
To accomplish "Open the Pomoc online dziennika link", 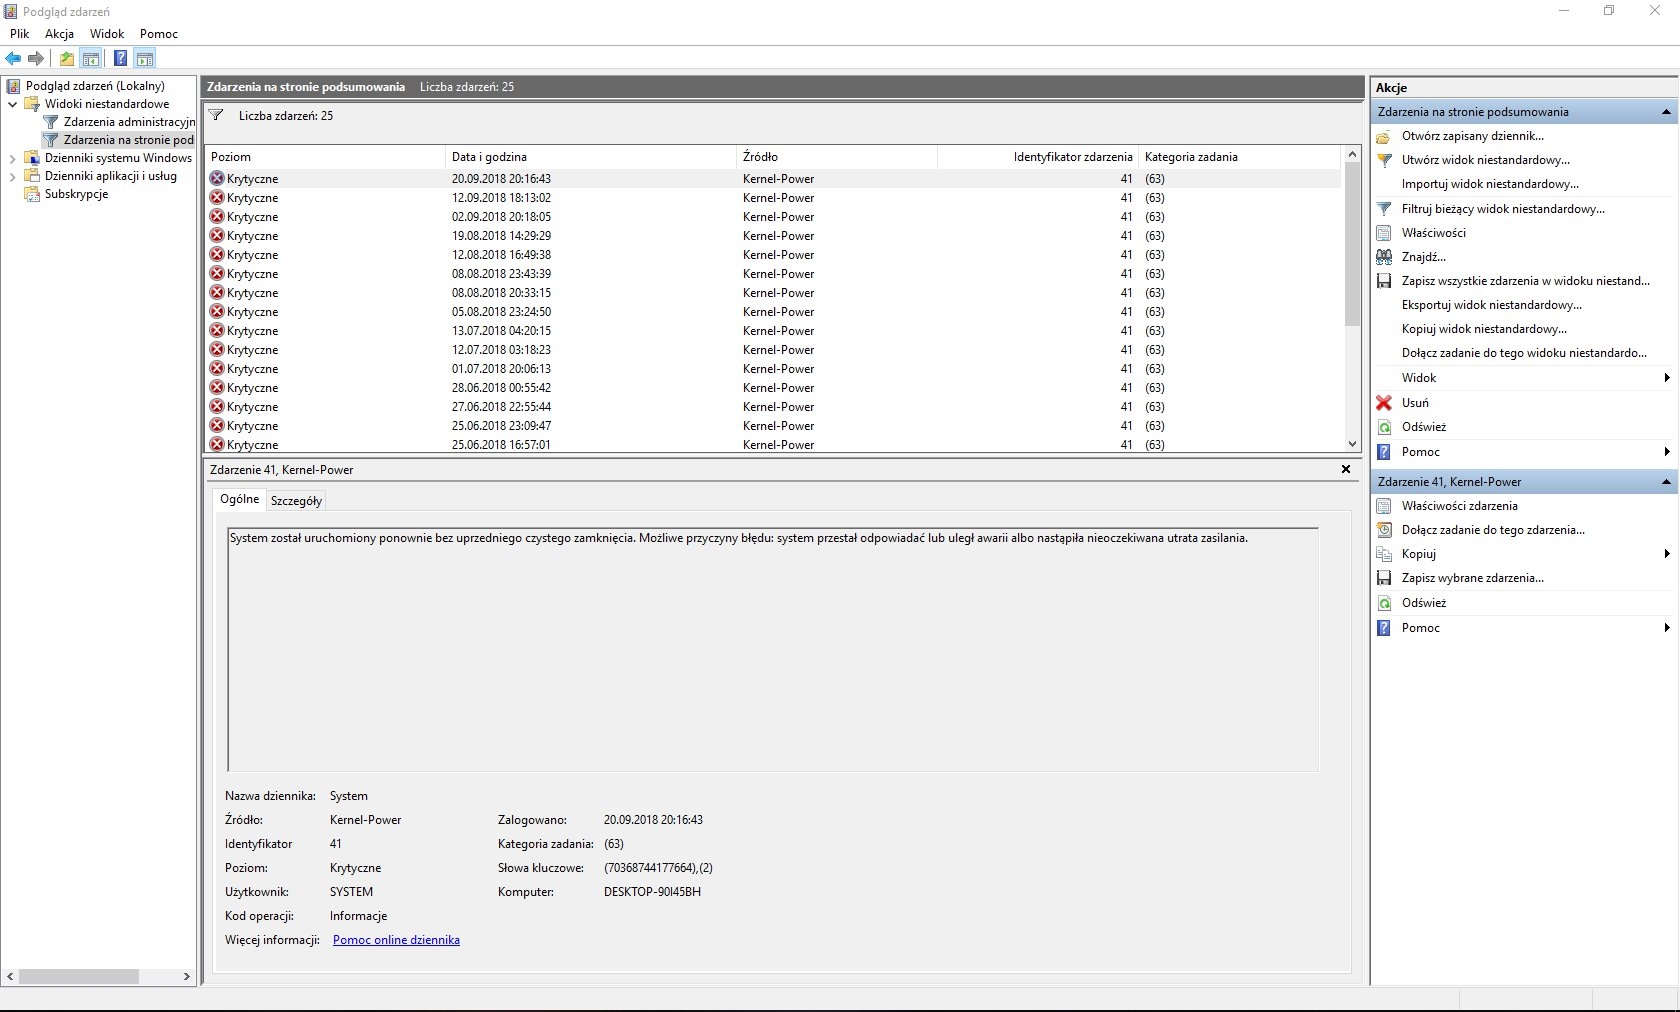I will [396, 940].
